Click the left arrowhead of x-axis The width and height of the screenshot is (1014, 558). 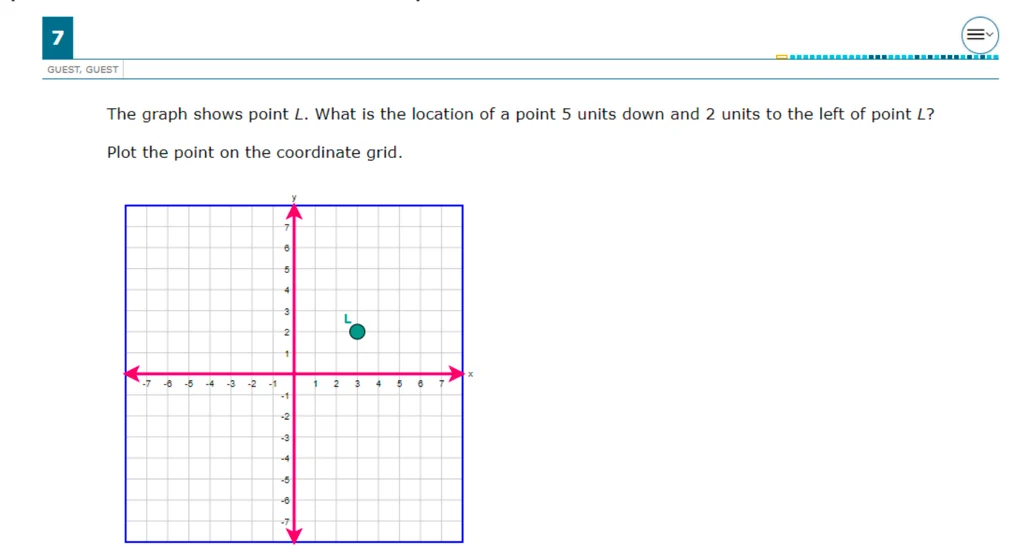point(132,374)
